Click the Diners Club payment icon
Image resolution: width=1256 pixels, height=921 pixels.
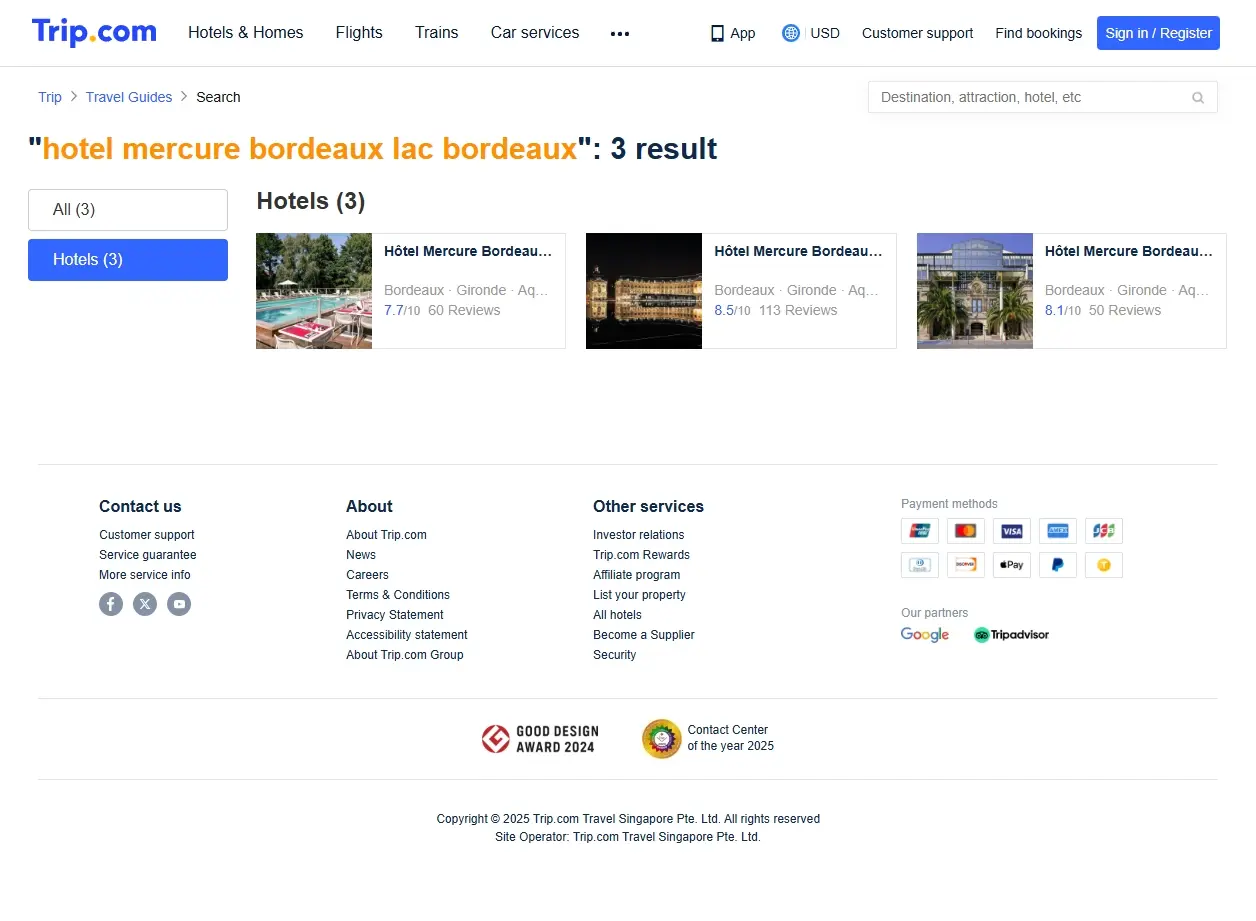tap(920, 565)
